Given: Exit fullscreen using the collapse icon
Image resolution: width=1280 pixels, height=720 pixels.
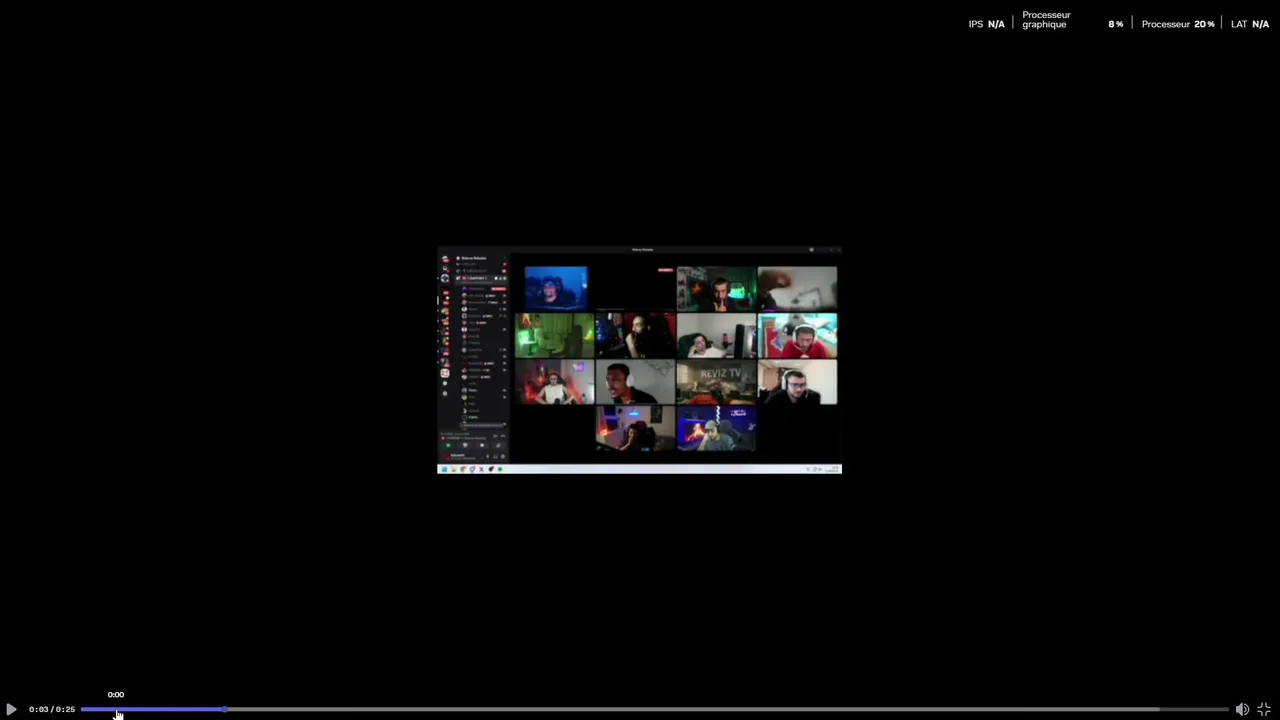Looking at the screenshot, I should pos(1264,709).
